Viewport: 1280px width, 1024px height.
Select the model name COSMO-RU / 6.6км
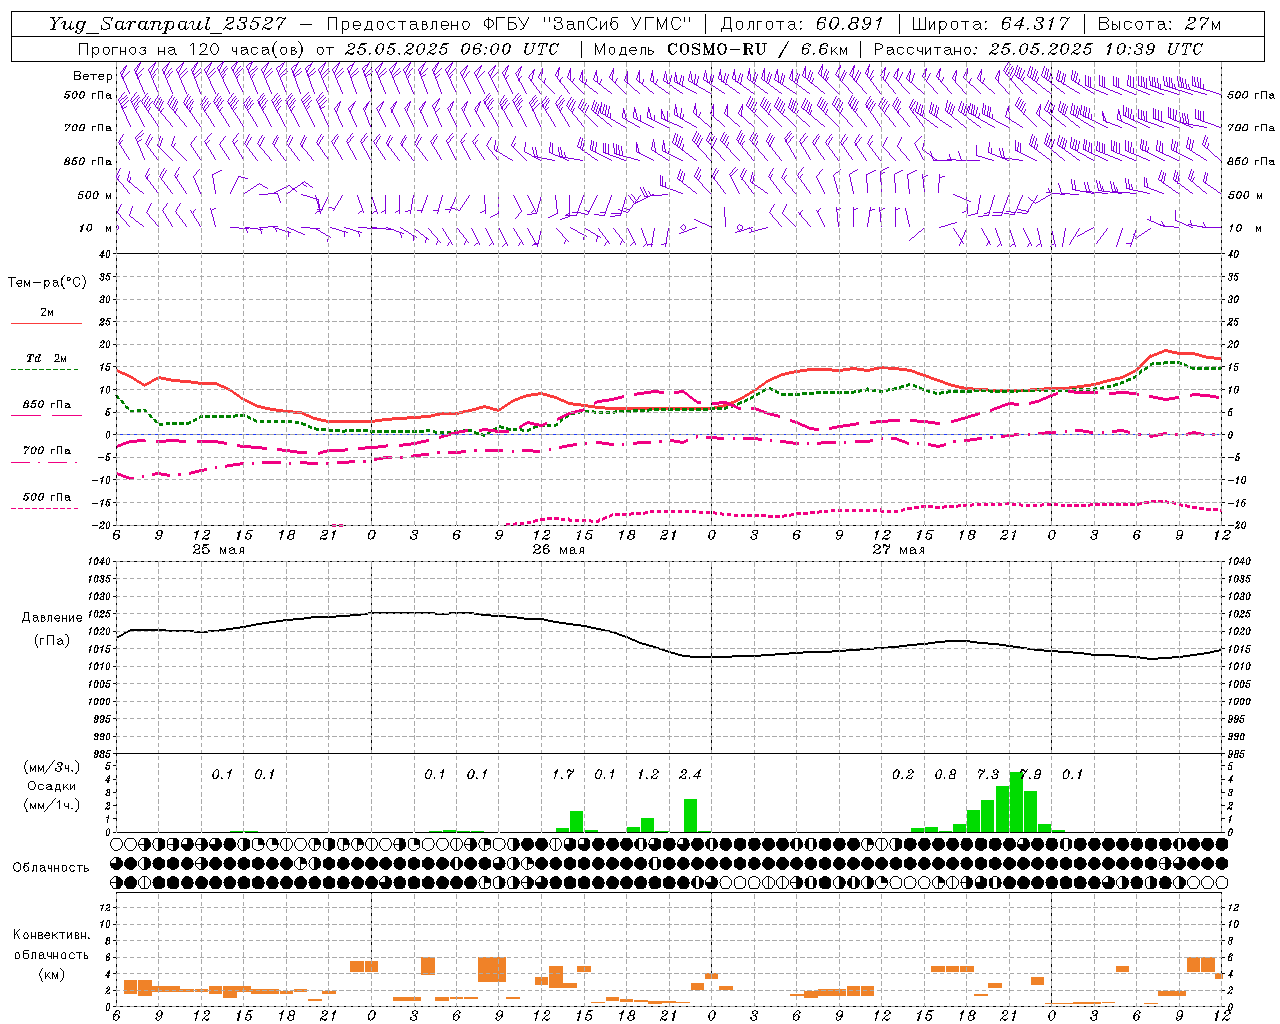[757, 49]
